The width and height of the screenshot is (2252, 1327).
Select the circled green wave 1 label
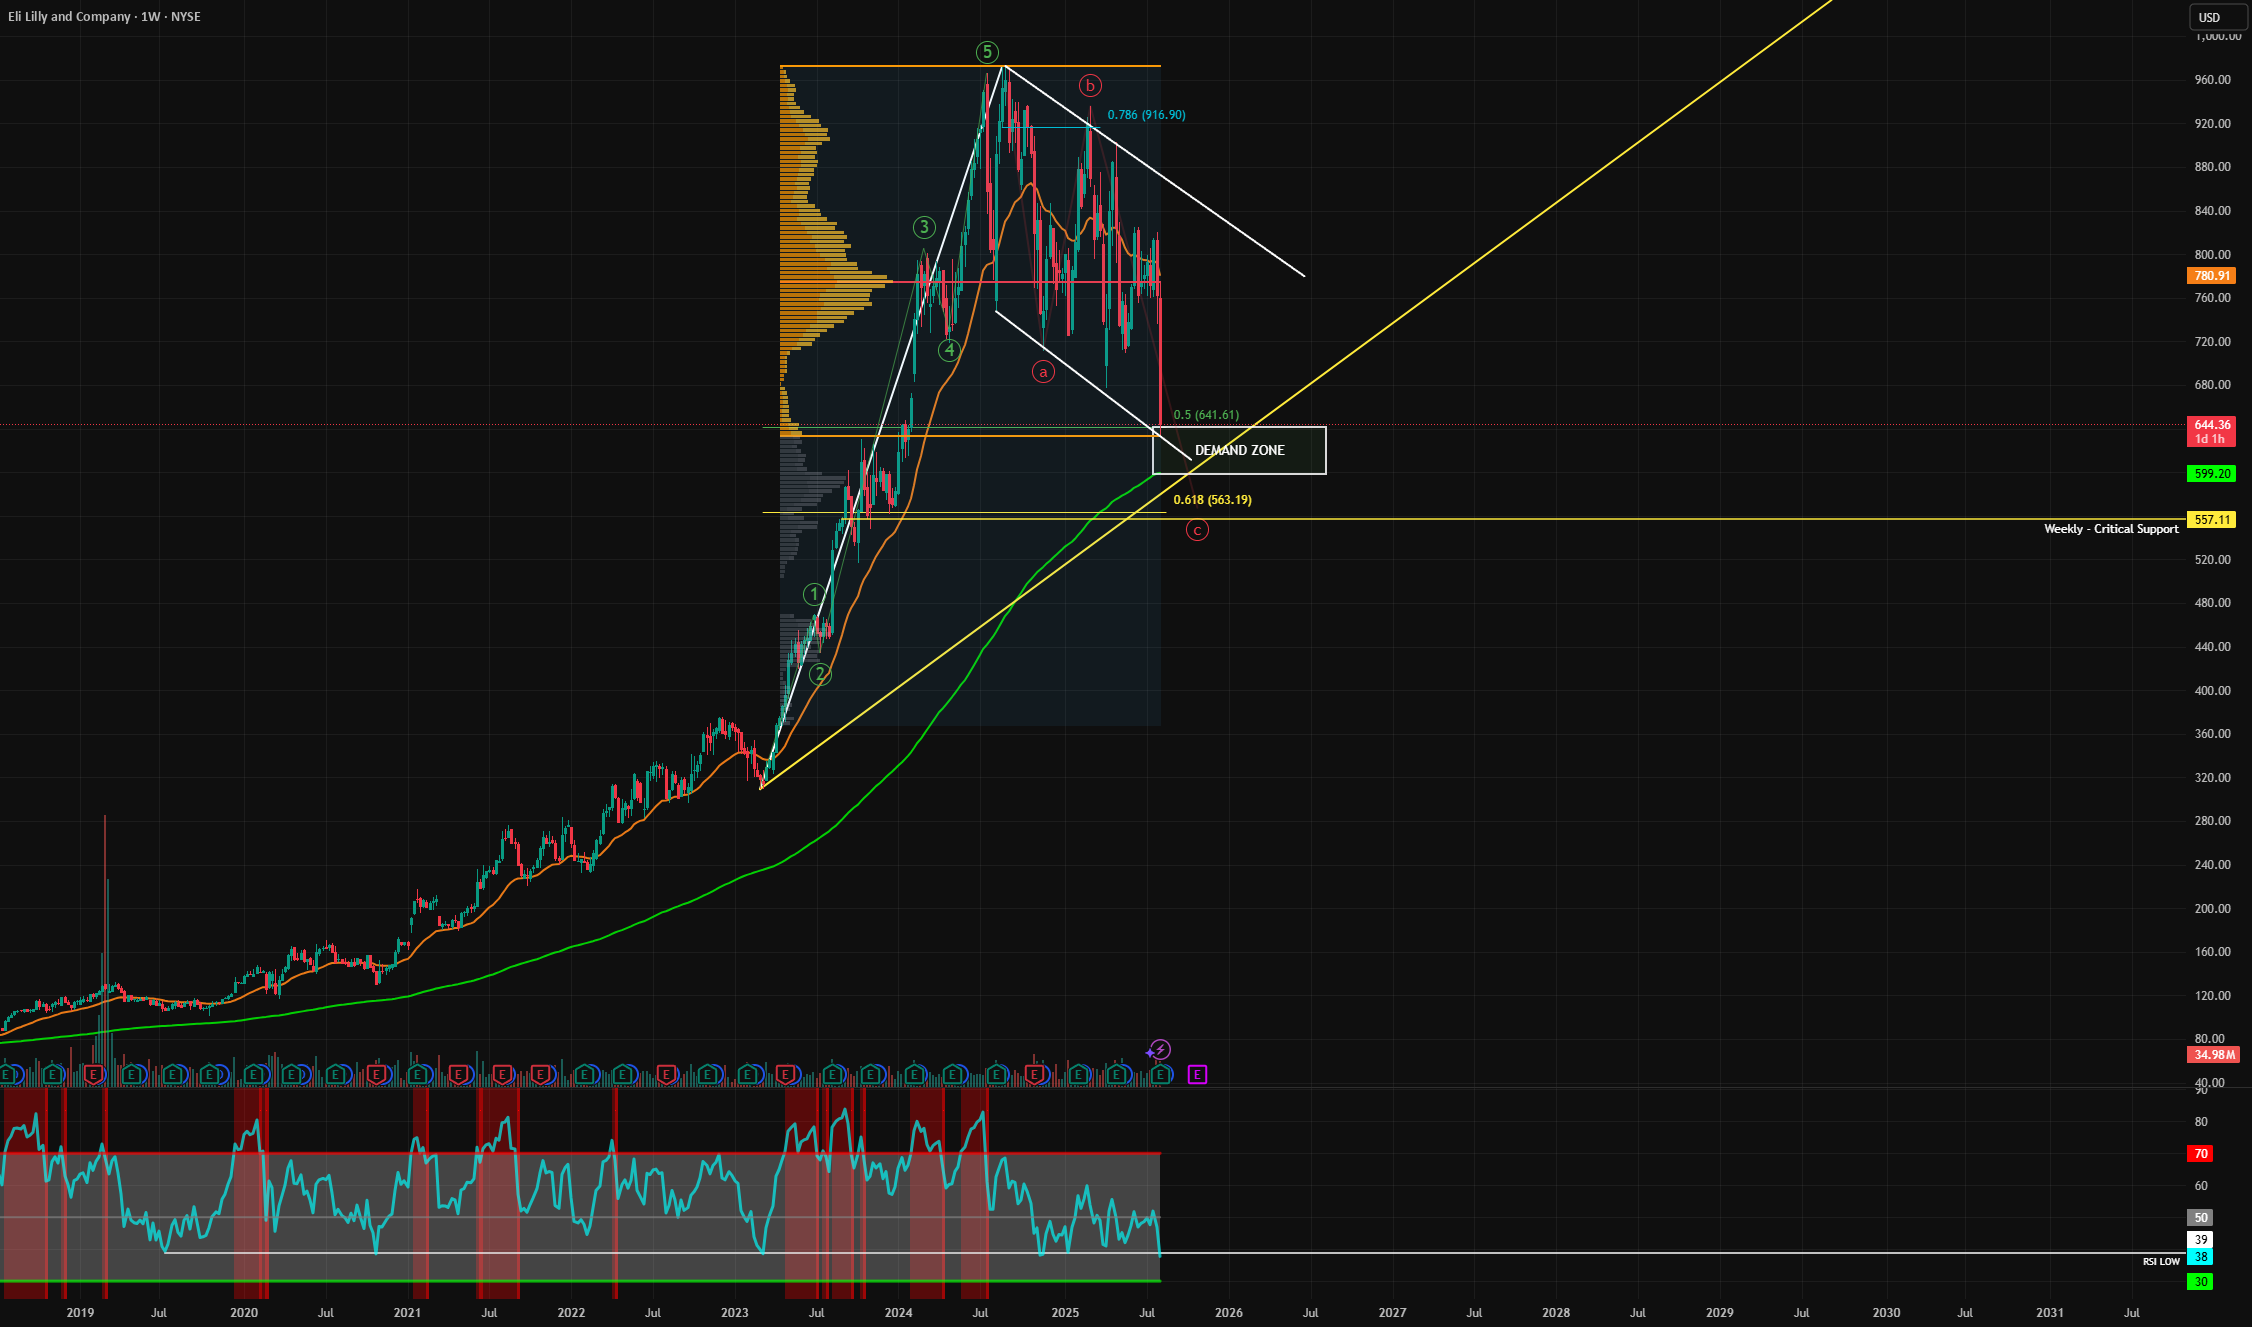pyautogui.click(x=814, y=594)
